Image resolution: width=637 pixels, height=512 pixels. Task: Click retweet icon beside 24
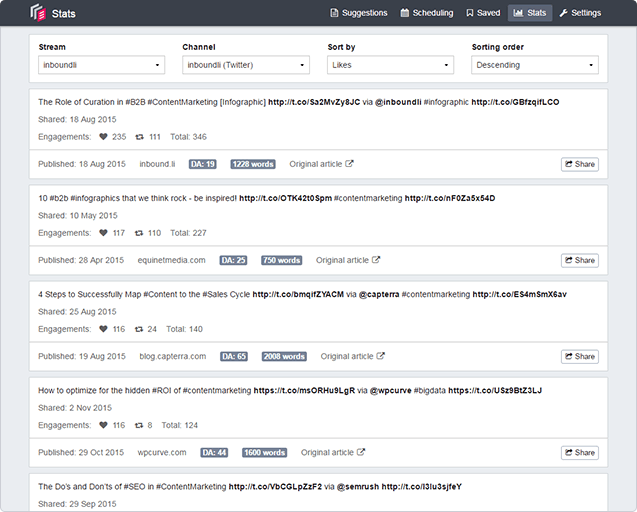pos(139,329)
